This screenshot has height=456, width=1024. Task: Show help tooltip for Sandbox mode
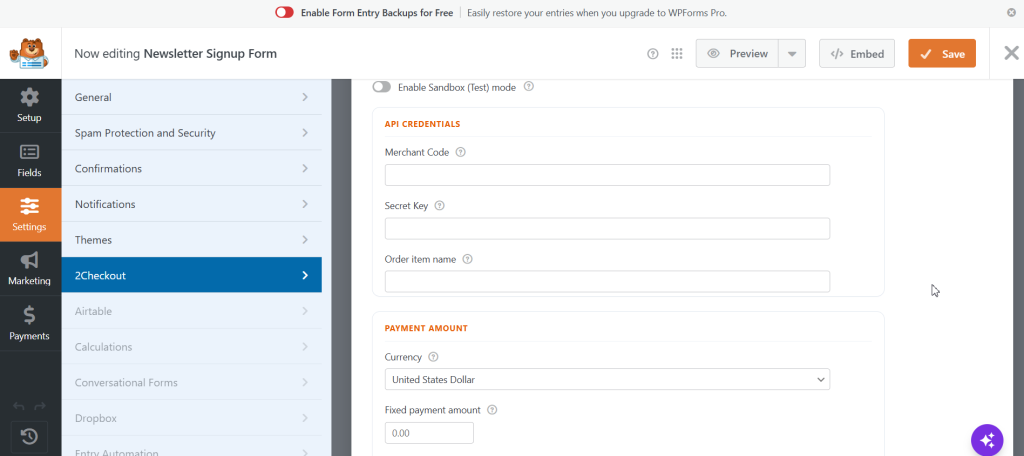point(529,86)
